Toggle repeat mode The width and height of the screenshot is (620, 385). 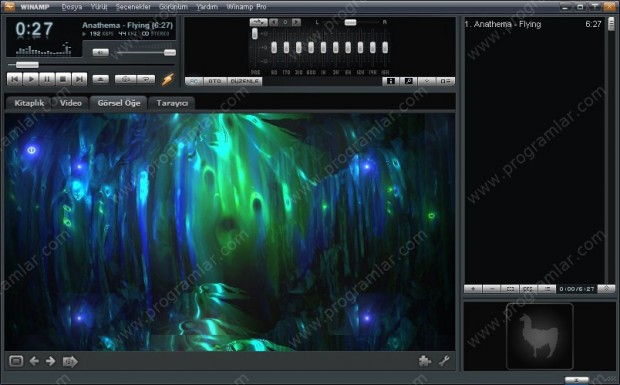pos(146,79)
